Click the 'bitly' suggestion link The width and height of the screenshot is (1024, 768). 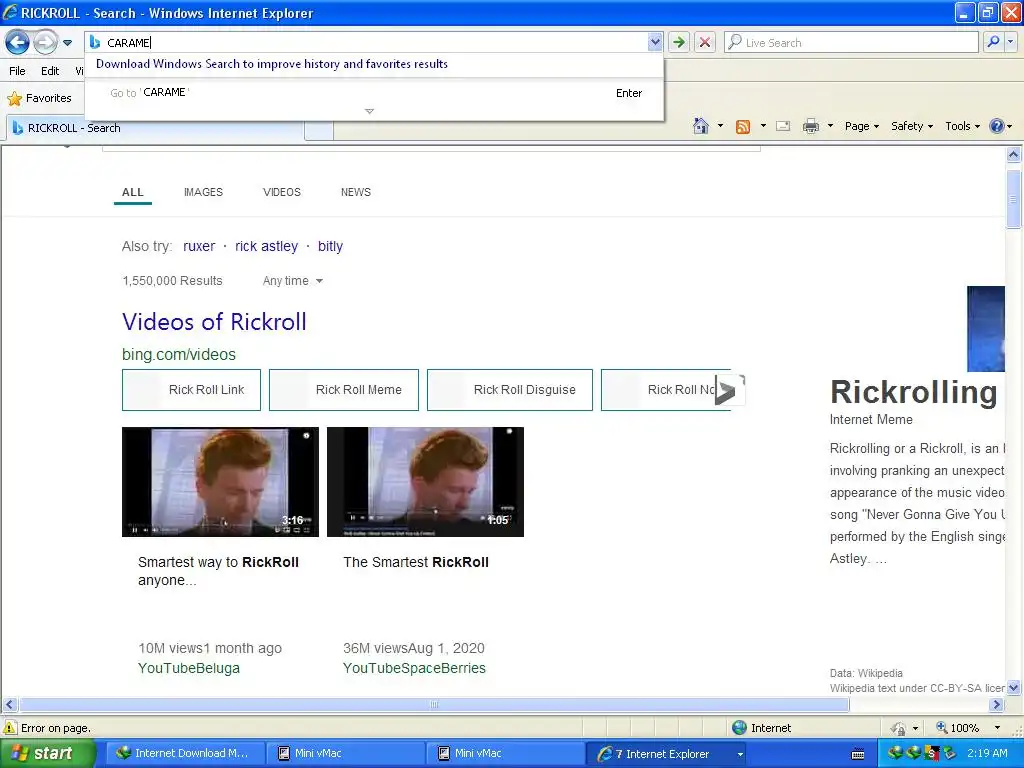(x=330, y=246)
